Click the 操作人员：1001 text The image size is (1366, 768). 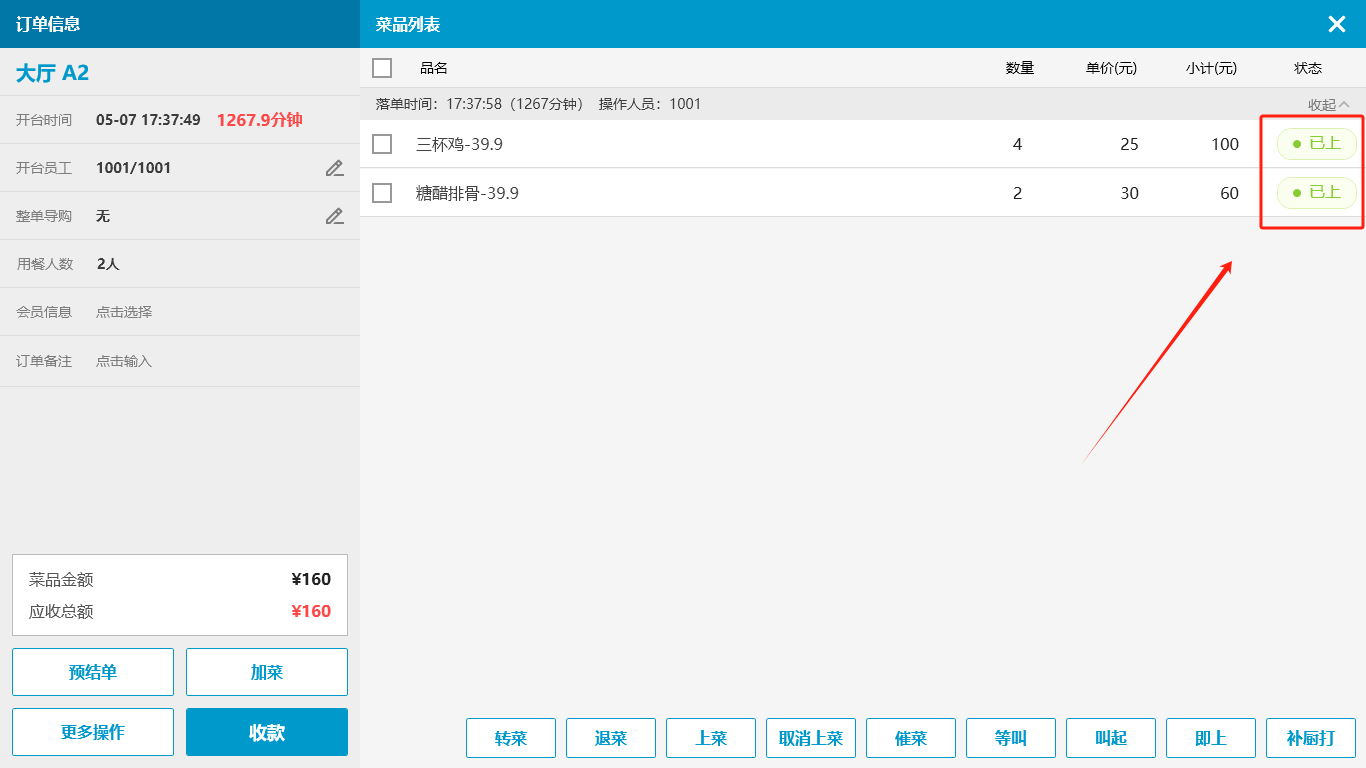(650, 104)
